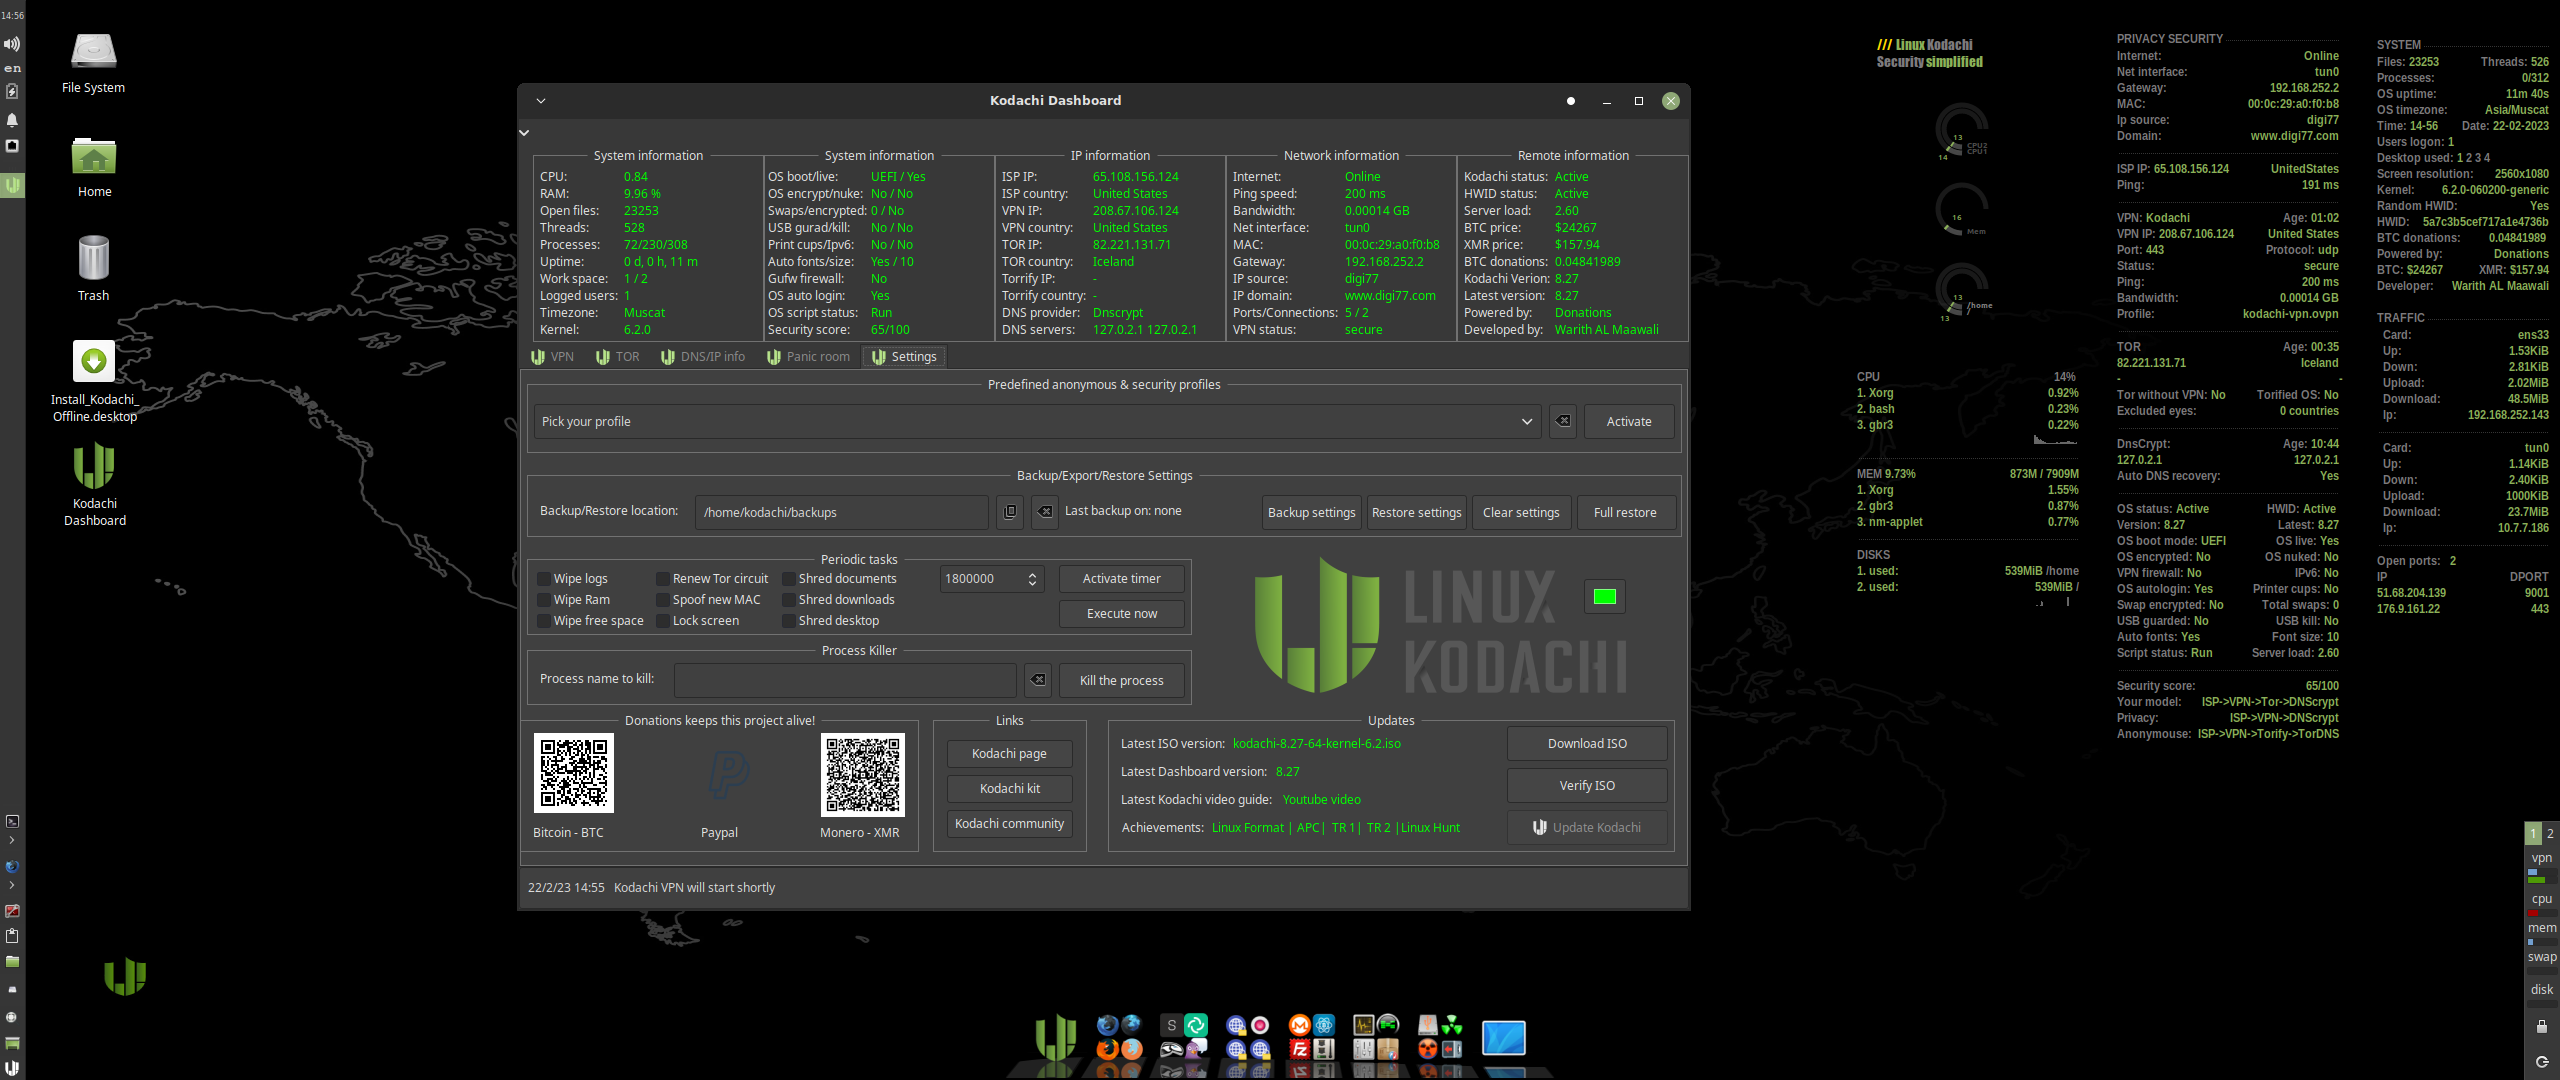Open the green folder launcher in left panel

coord(12,961)
